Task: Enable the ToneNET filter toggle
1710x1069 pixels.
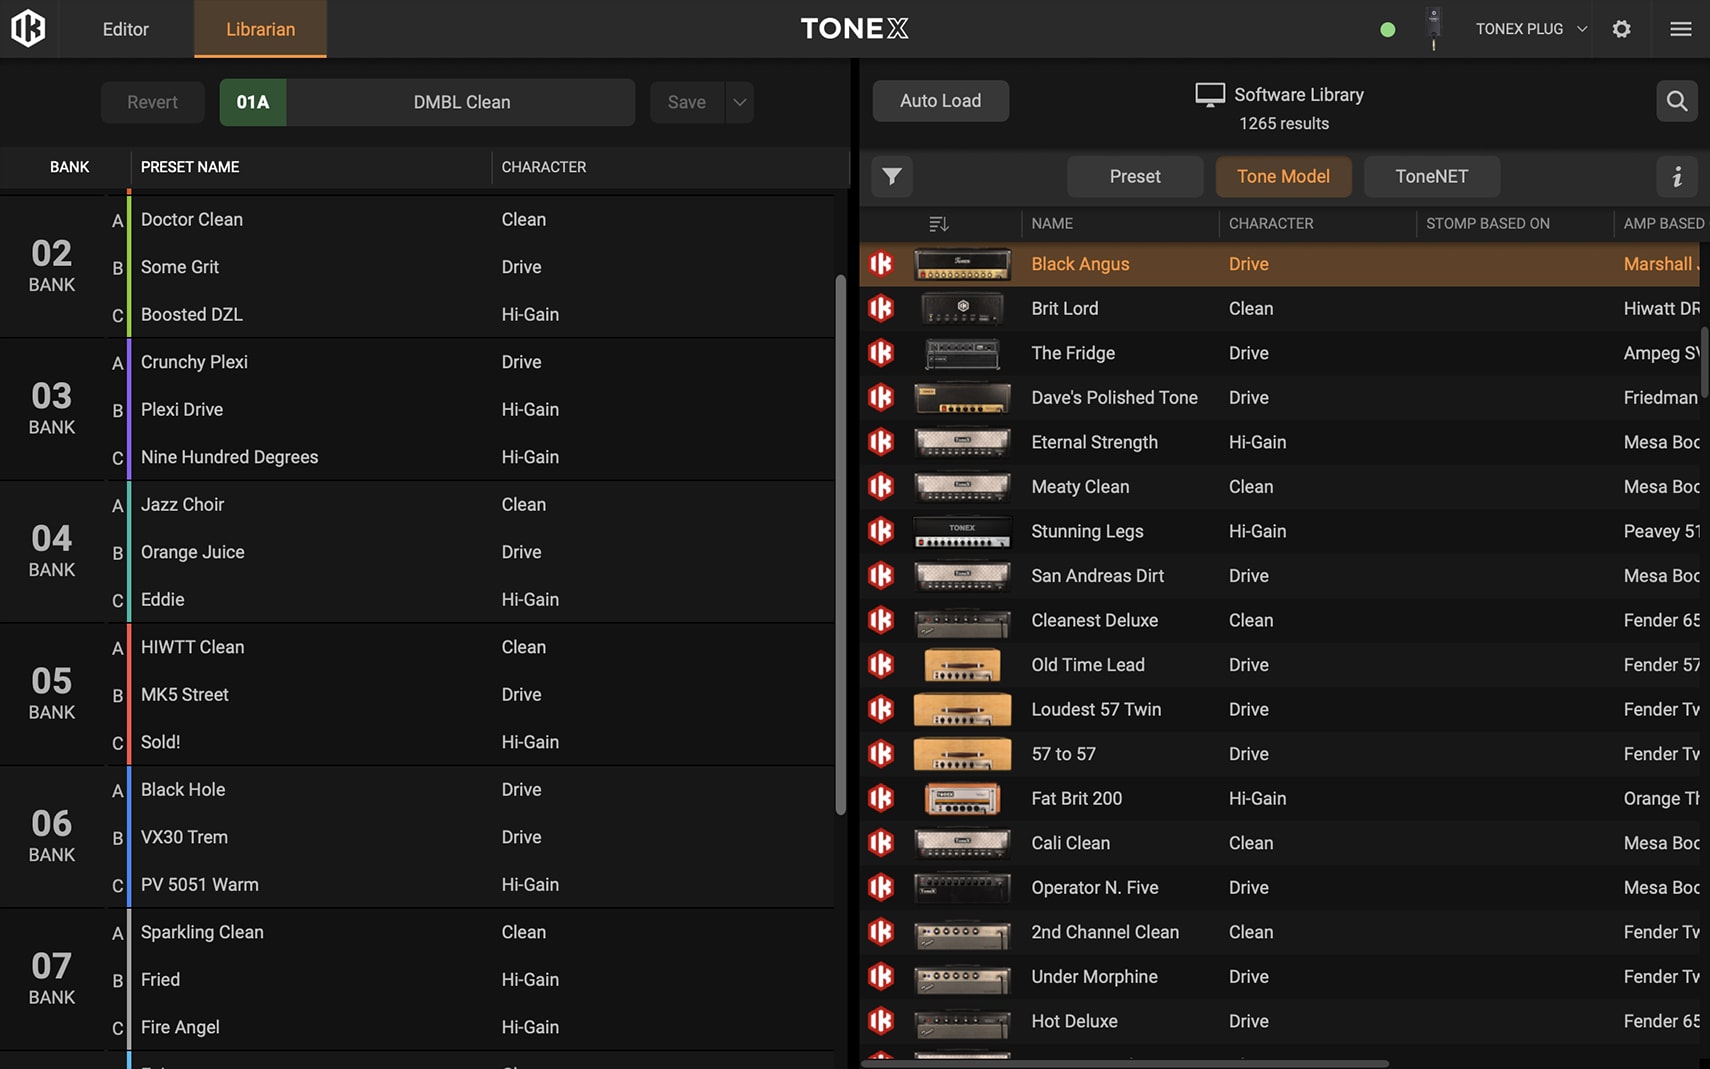Action: tap(1431, 177)
